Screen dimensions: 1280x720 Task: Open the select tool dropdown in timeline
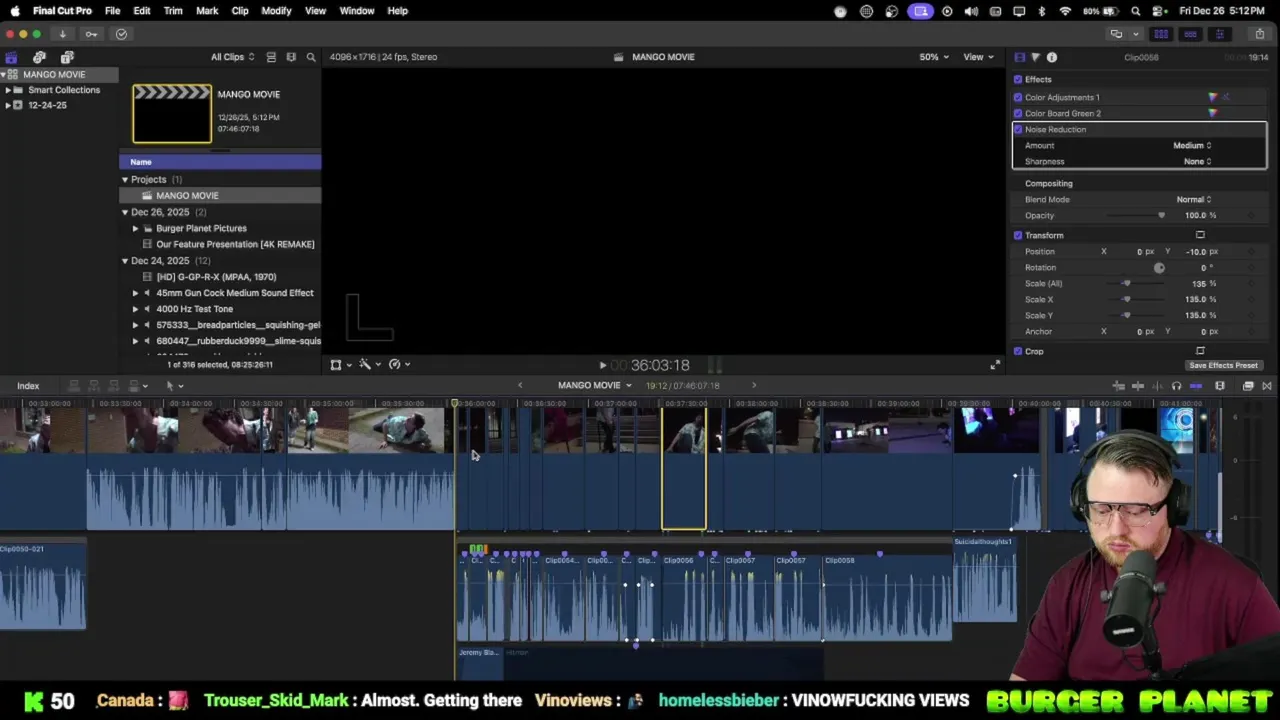click(x=174, y=386)
